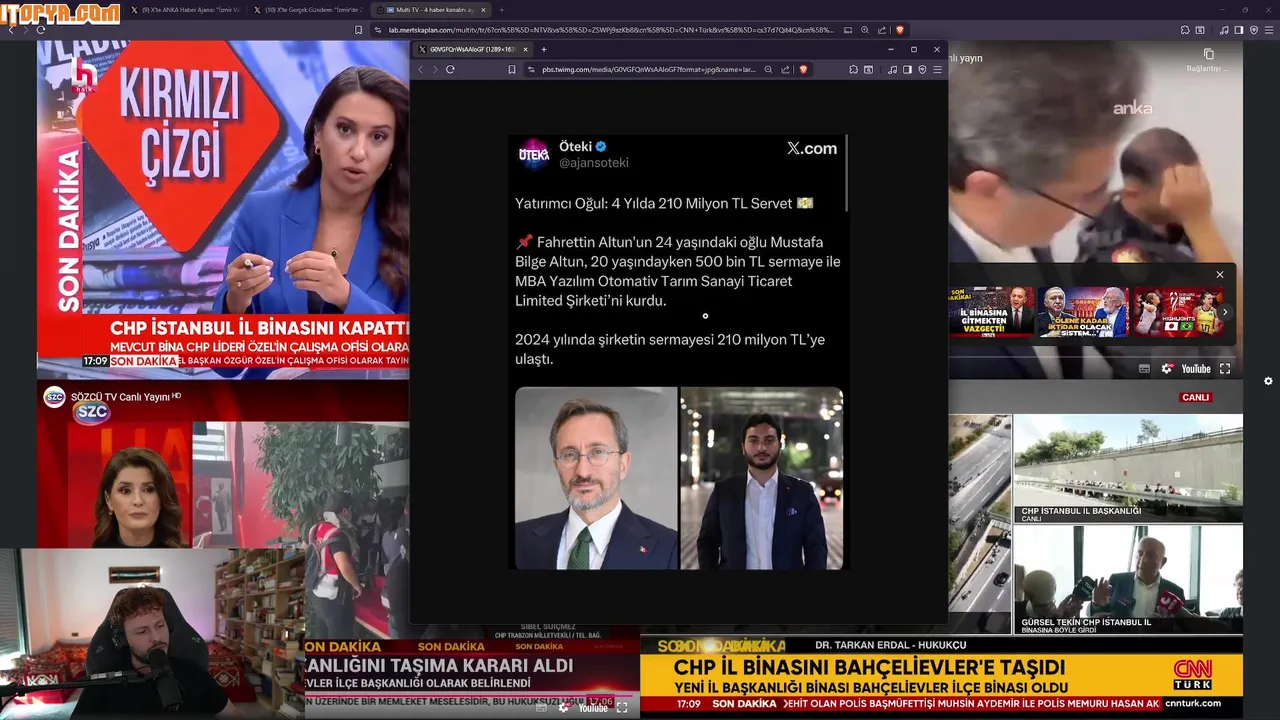The image size is (1280, 720).
Task: Open Brave VPN shield icon in popup toolbar
Action: [922, 69]
